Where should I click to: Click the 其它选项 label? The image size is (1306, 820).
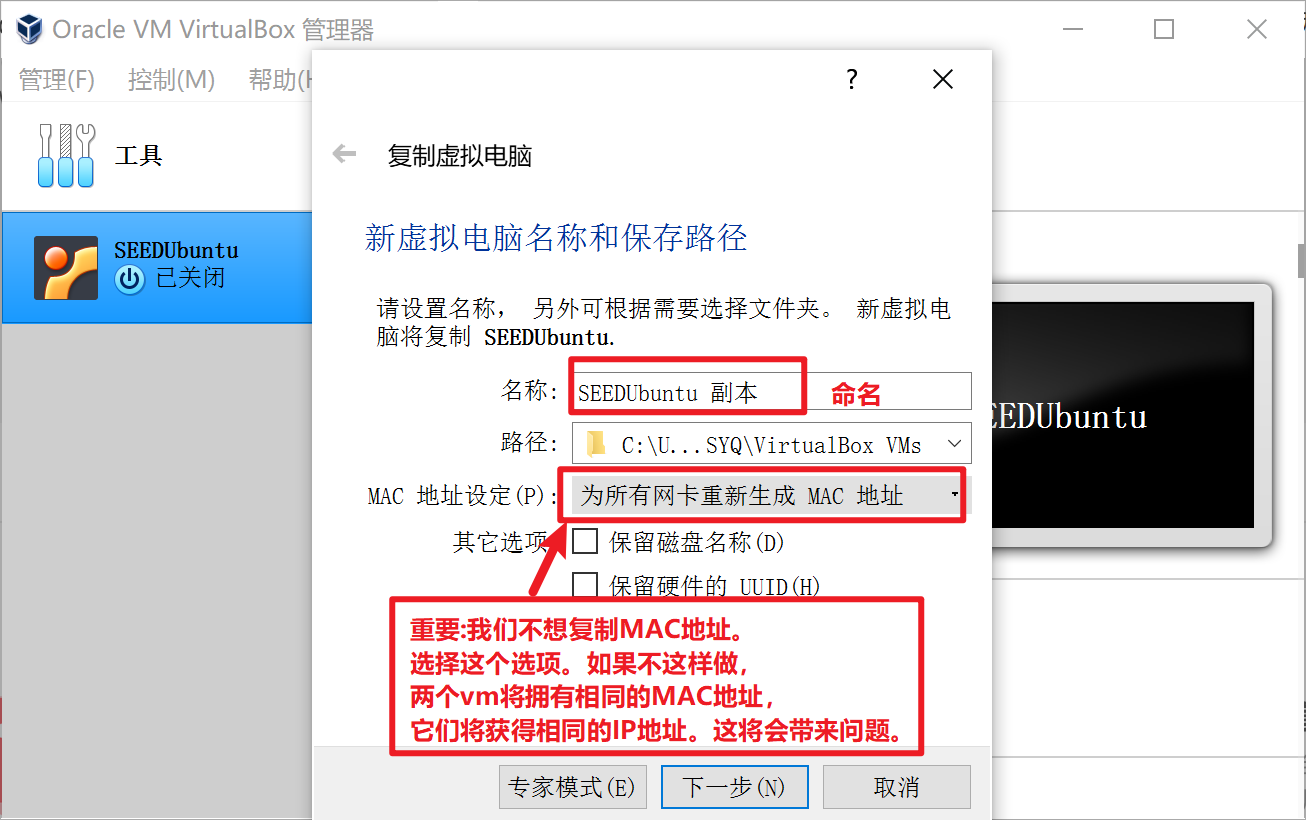click(x=500, y=542)
